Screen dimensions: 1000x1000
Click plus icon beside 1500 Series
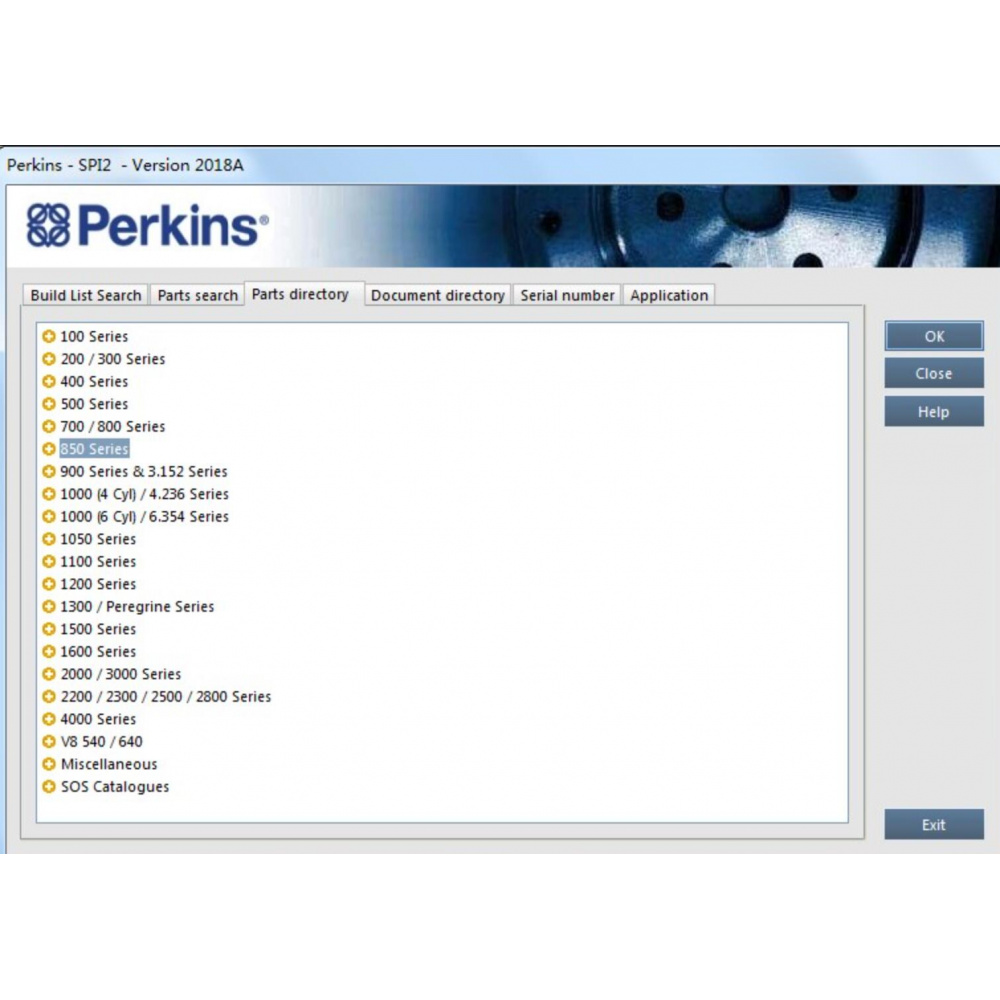48,629
